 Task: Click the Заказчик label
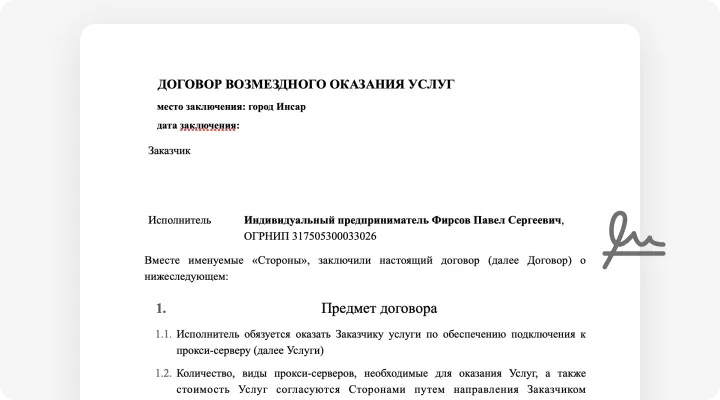169,151
